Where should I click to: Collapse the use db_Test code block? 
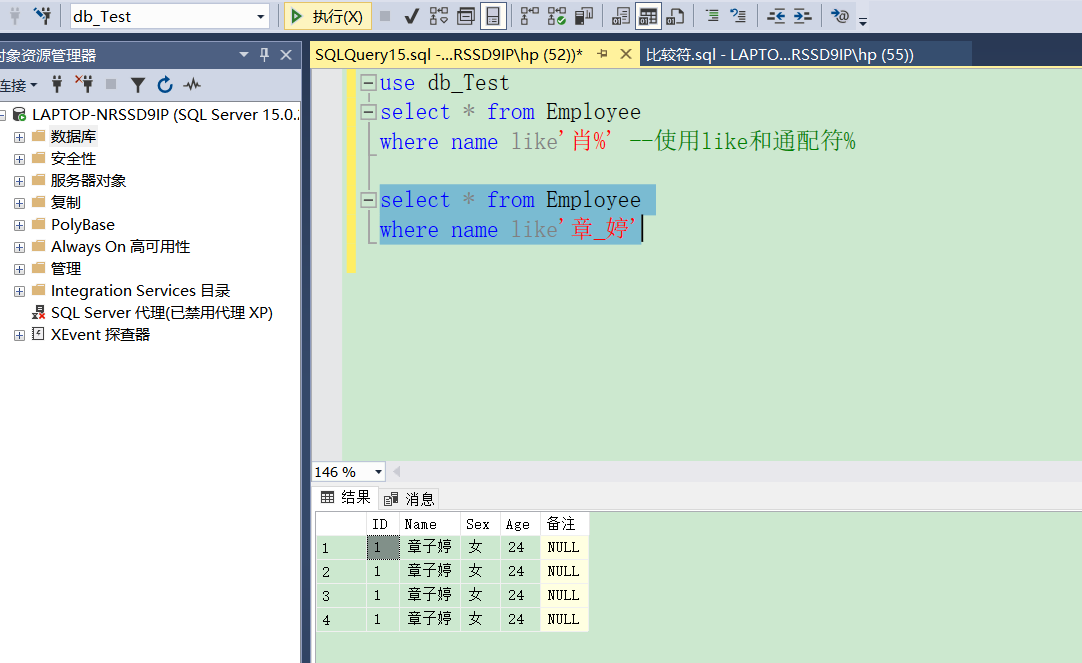coord(368,83)
